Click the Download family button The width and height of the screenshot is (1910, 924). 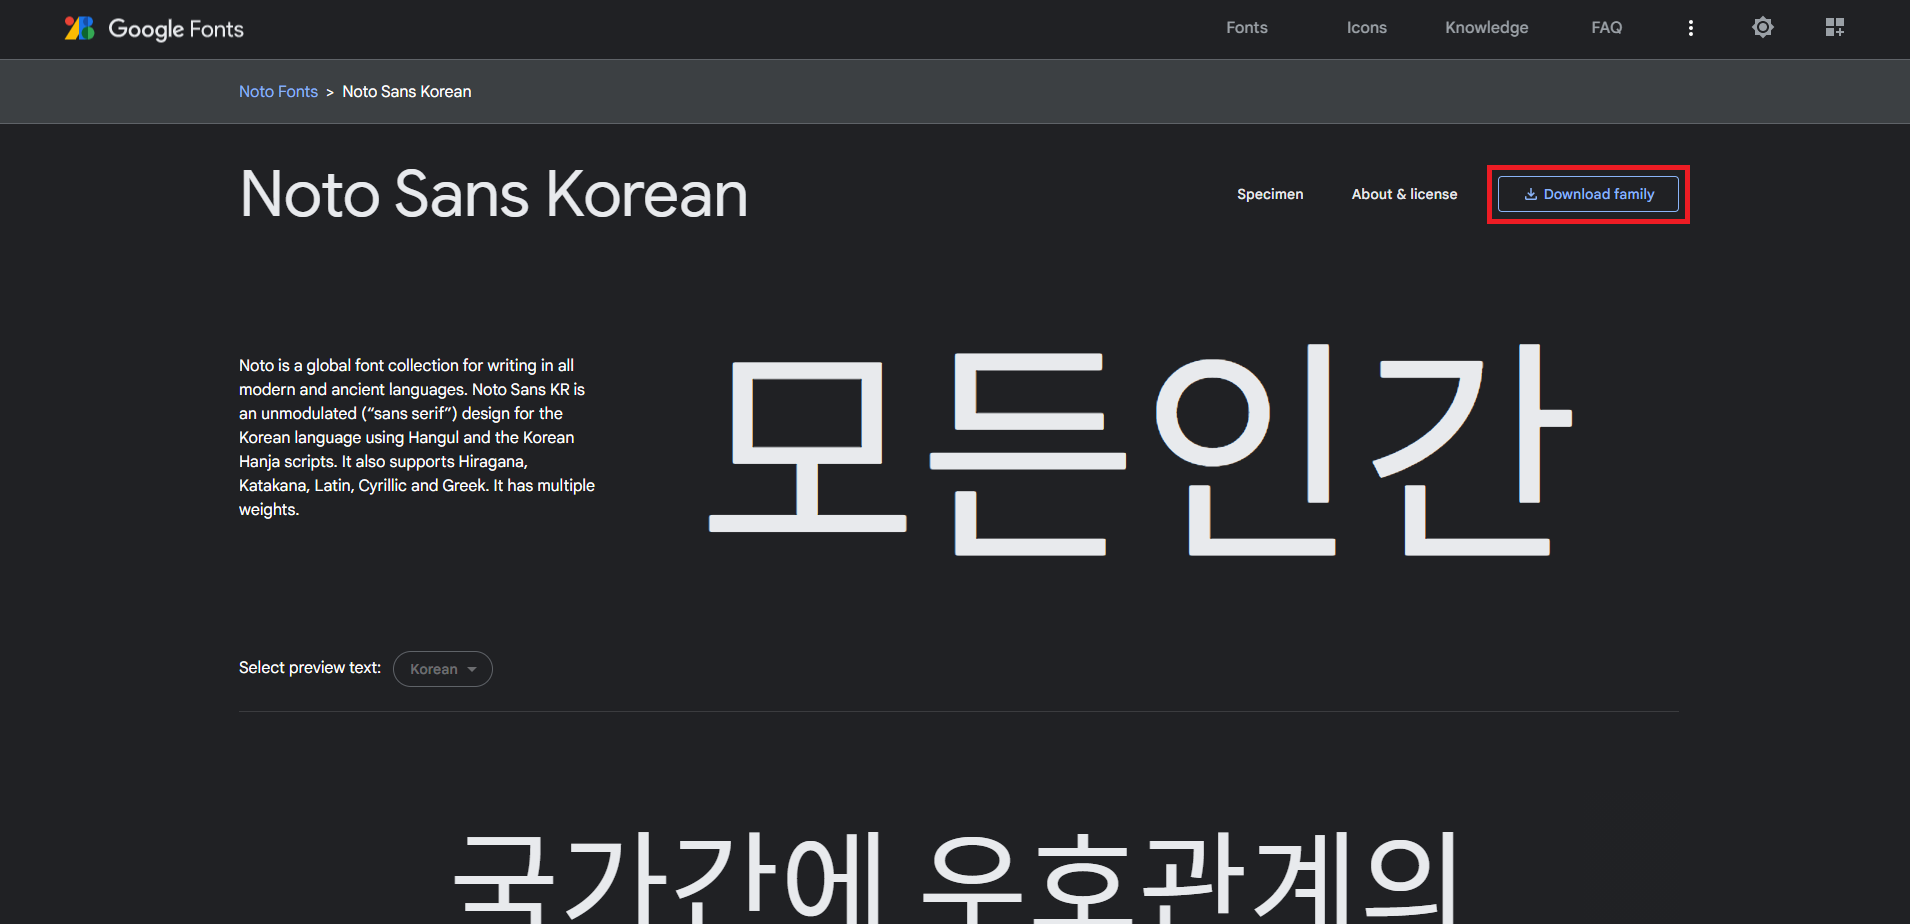[x=1588, y=194]
